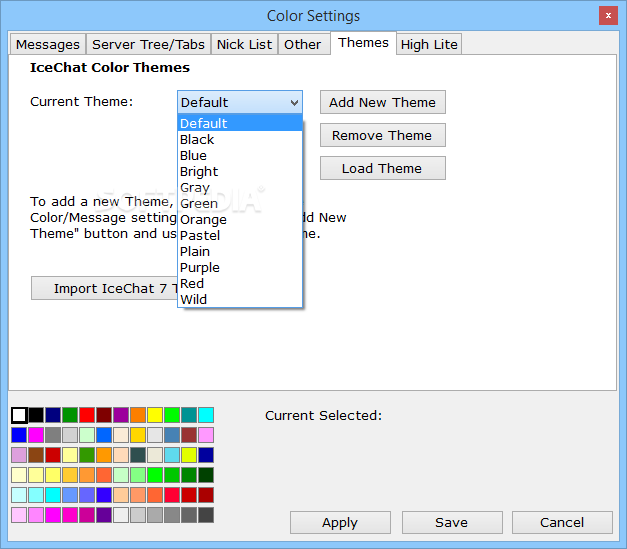Select the teal swatch in the first row

(189, 415)
